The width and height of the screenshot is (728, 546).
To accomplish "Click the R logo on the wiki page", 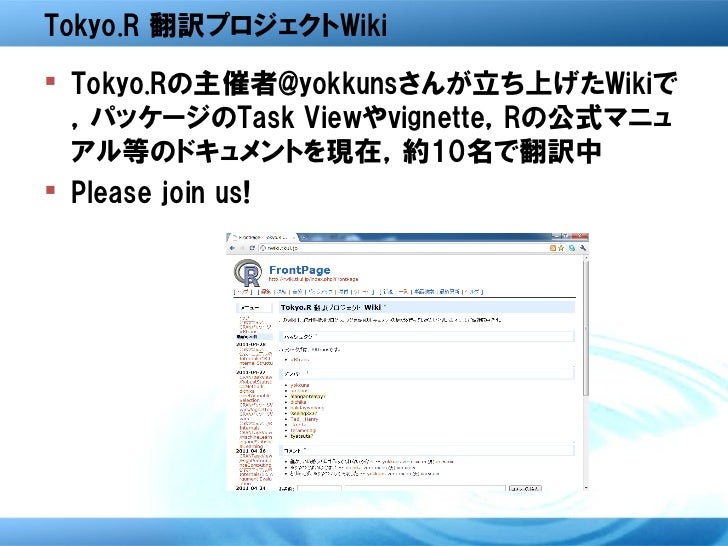I will click(247, 273).
